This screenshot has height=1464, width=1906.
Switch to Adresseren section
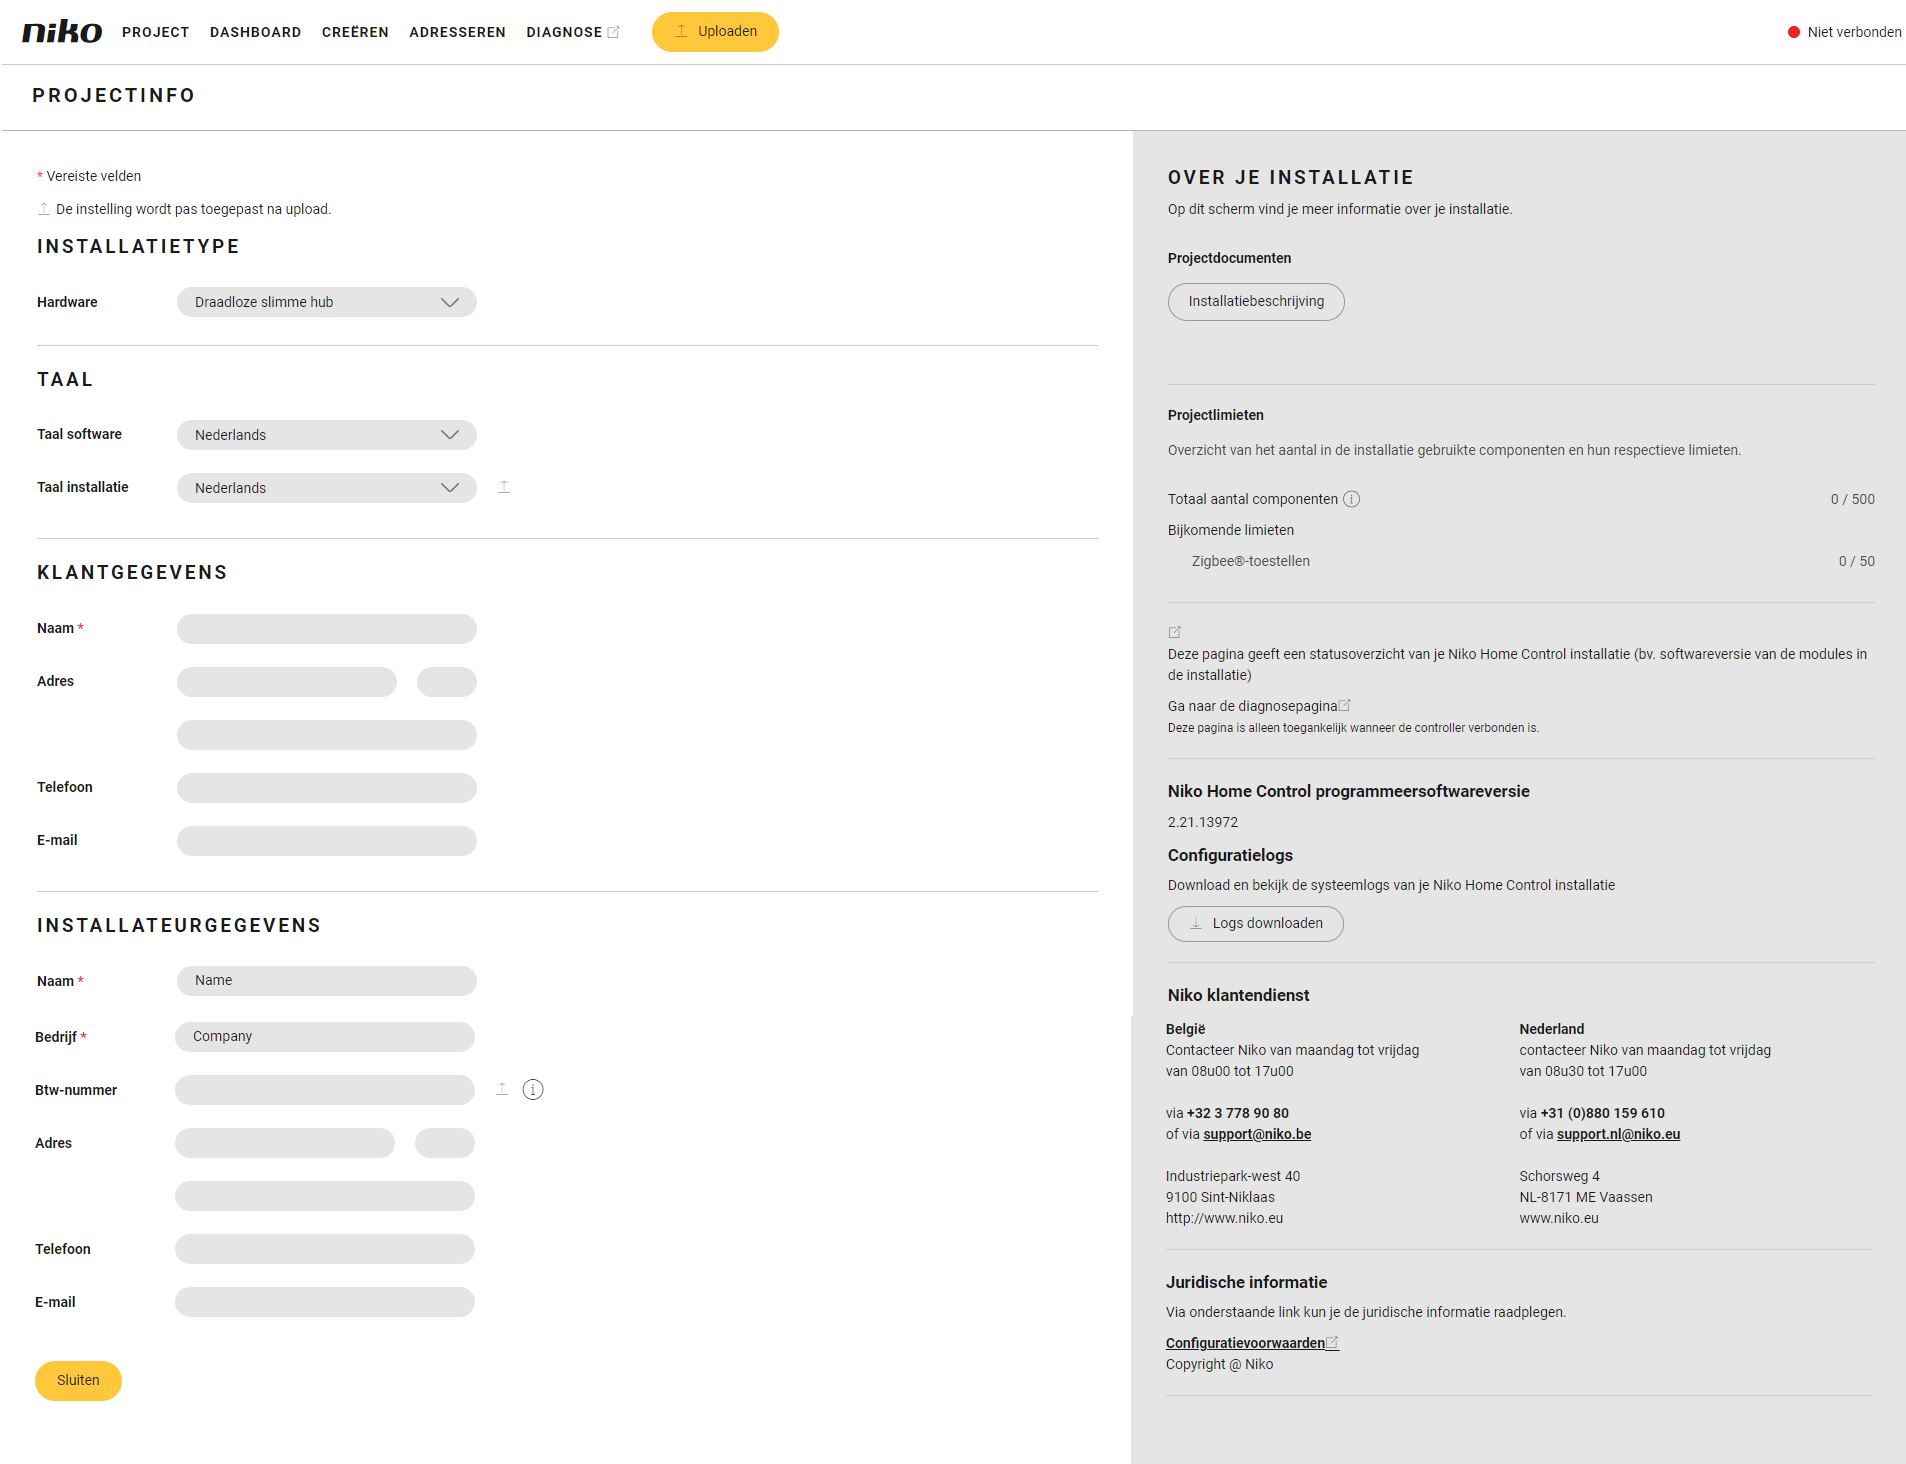[457, 32]
